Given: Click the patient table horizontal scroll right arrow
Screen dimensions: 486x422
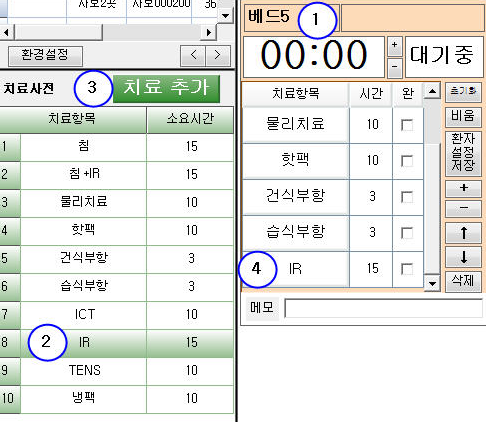Looking at the screenshot, I should click(x=209, y=33).
